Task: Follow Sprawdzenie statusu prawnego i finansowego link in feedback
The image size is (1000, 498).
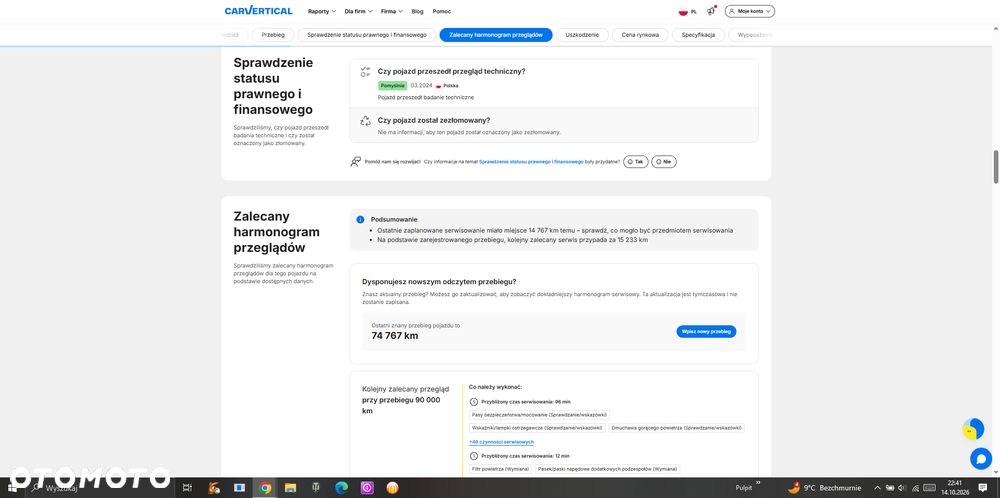Action: (x=531, y=162)
